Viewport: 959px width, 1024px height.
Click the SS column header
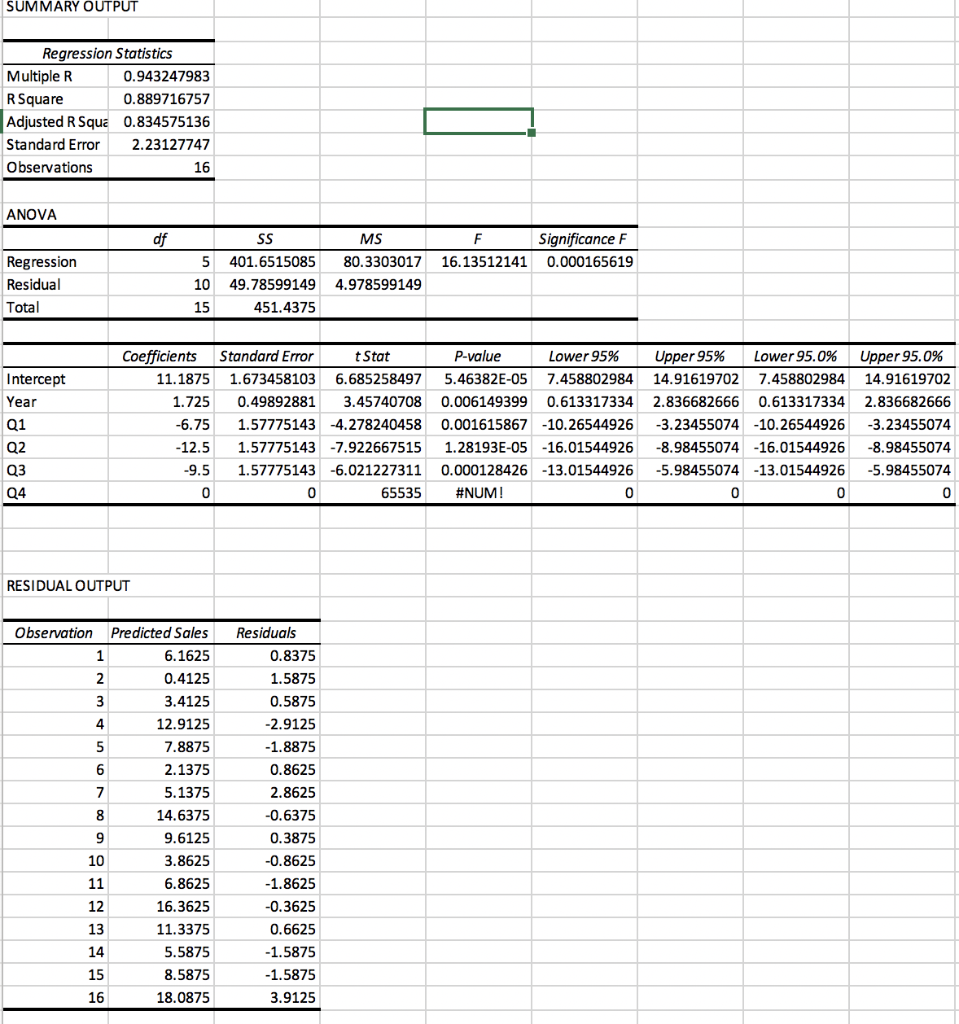pyautogui.click(x=265, y=238)
